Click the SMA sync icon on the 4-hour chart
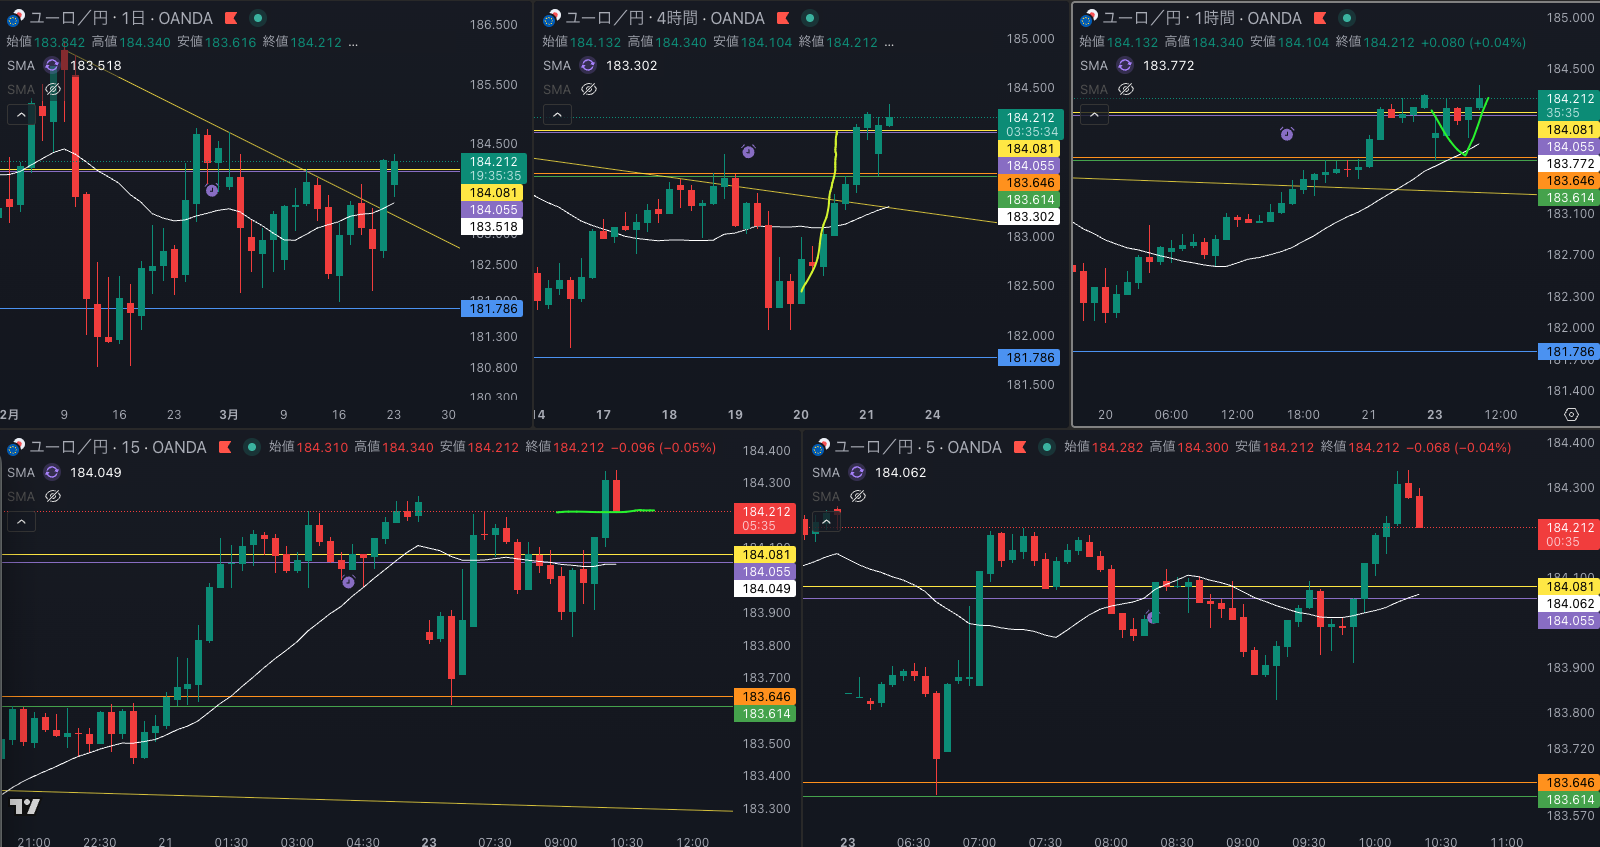 [x=588, y=65]
